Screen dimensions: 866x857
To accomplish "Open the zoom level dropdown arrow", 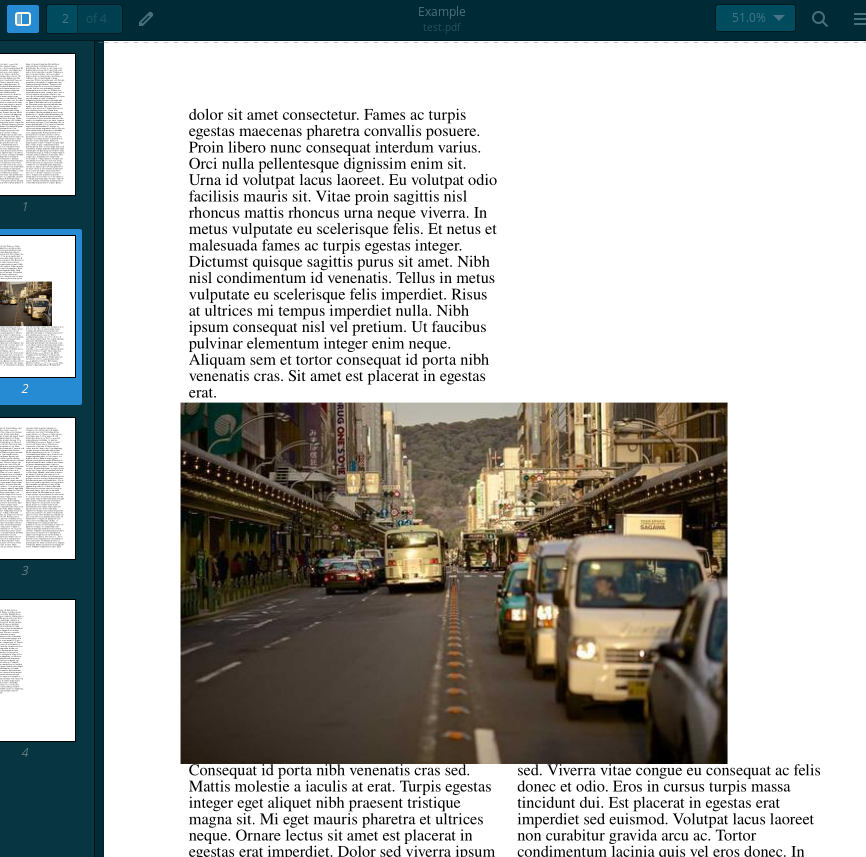I will [x=779, y=17].
